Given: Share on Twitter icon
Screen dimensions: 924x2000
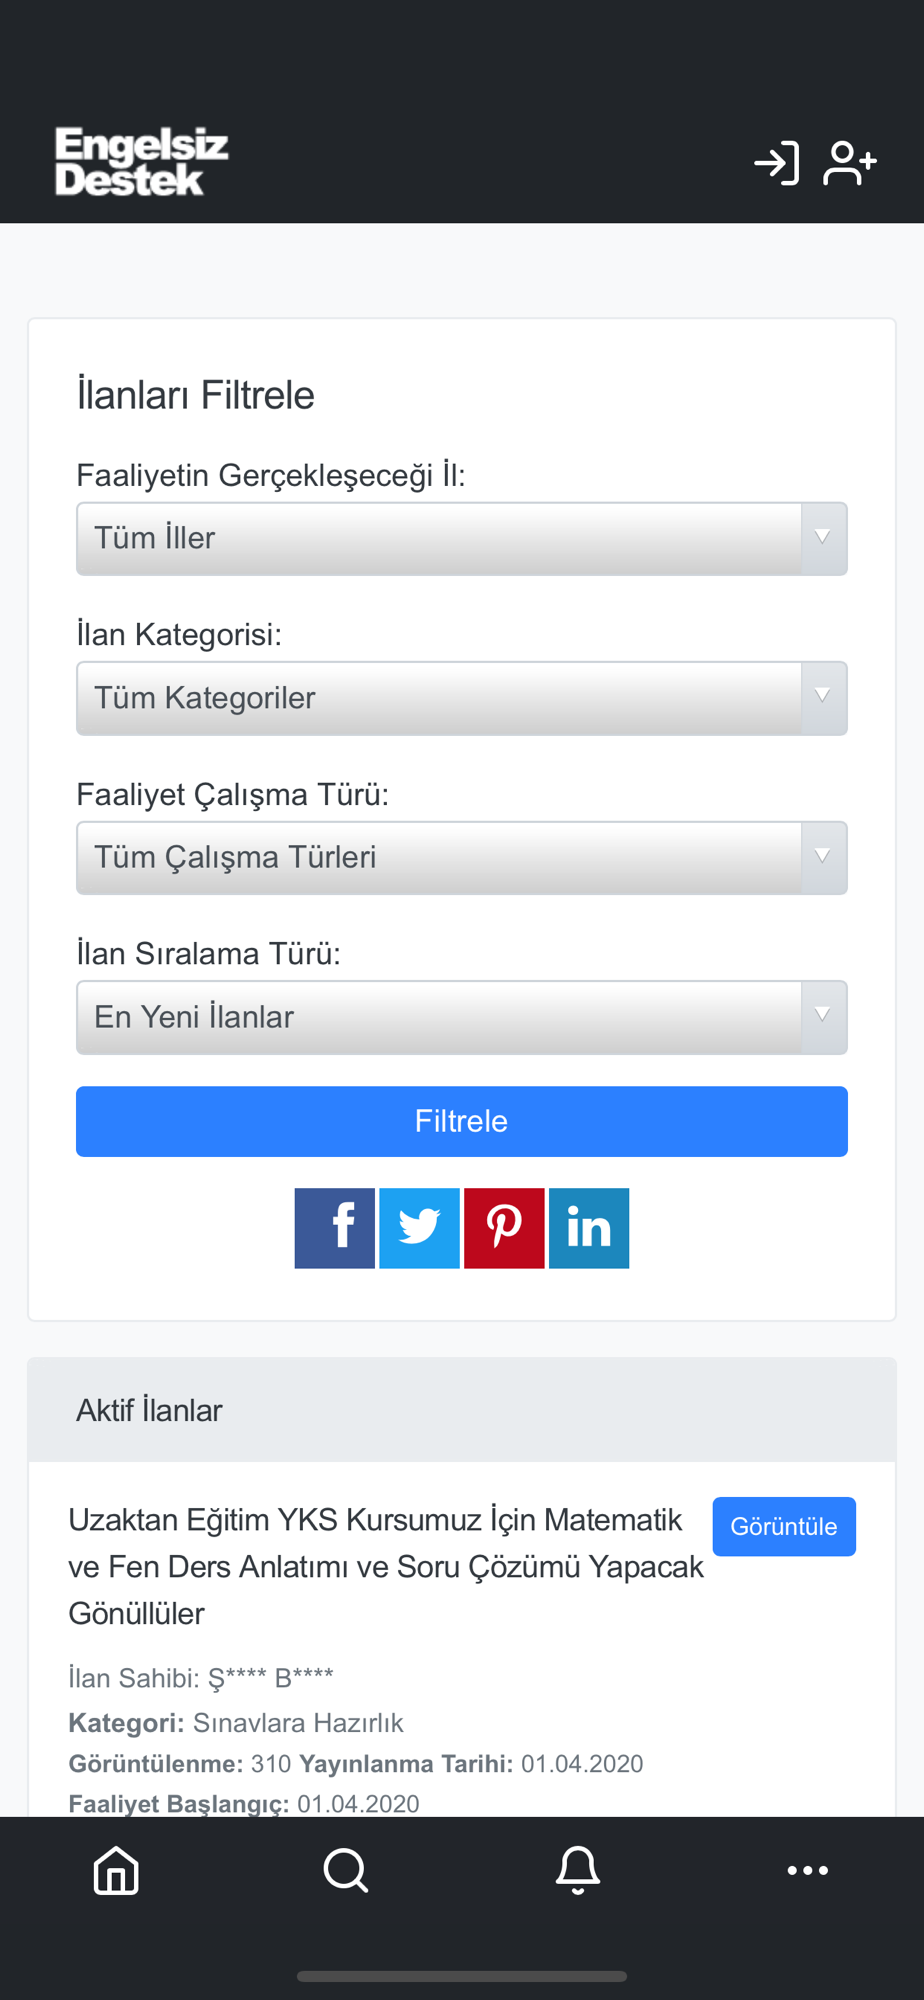Looking at the screenshot, I should point(420,1228).
